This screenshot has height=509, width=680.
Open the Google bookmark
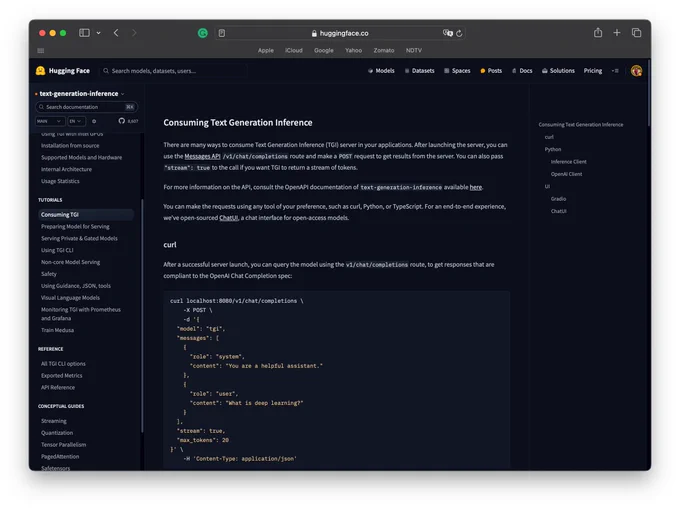click(324, 50)
